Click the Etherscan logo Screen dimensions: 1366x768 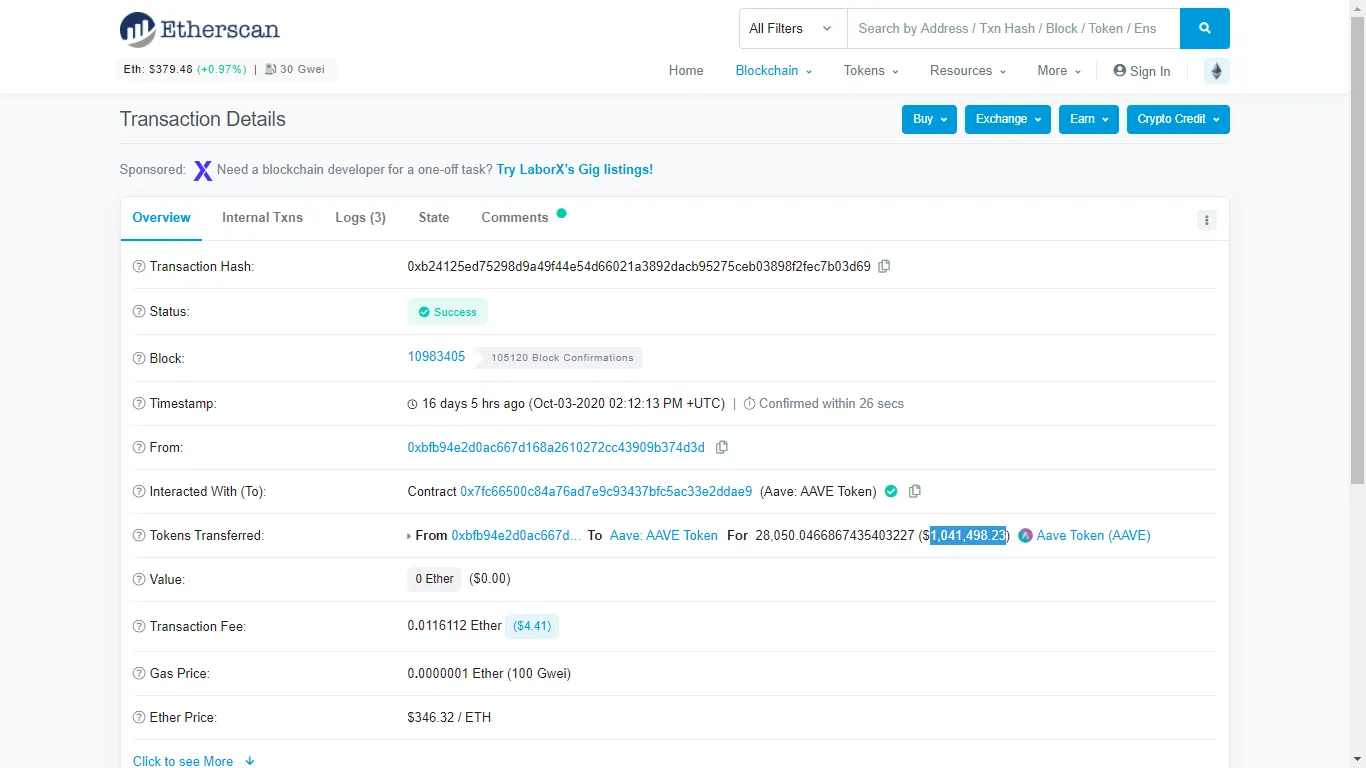[199, 29]
